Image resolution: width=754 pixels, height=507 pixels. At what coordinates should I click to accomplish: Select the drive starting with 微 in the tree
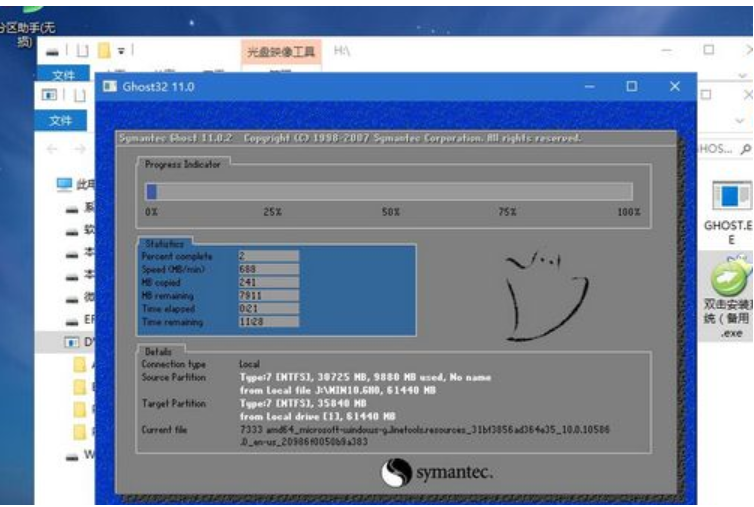[80, 298]
